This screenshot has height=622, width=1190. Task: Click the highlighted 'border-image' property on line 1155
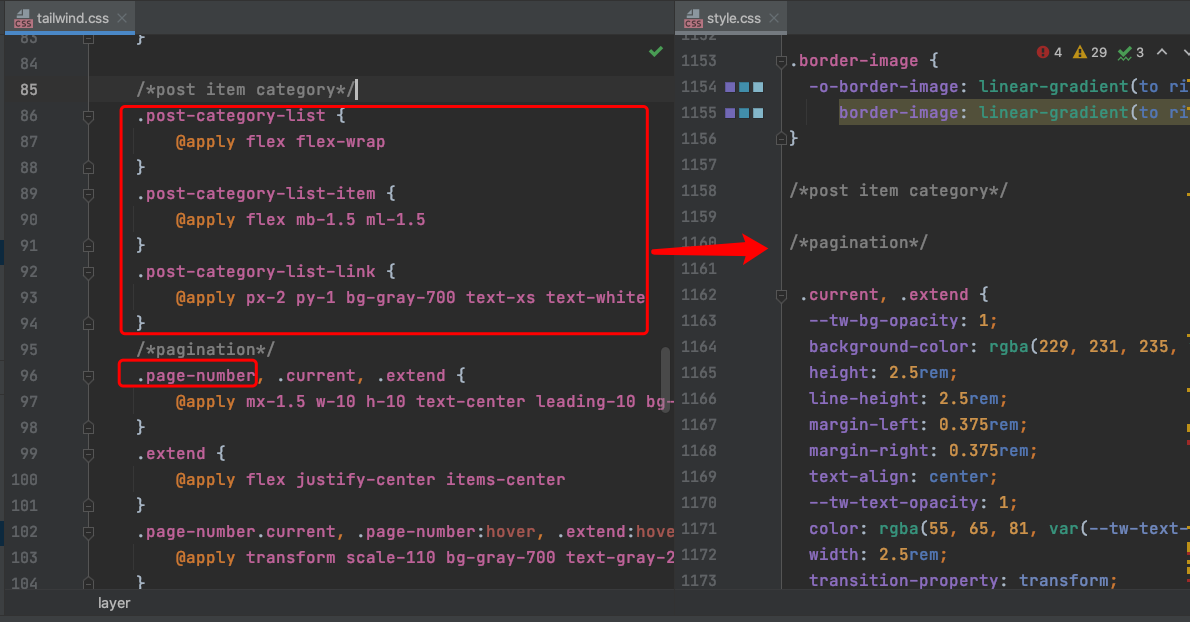coord(899,112)
